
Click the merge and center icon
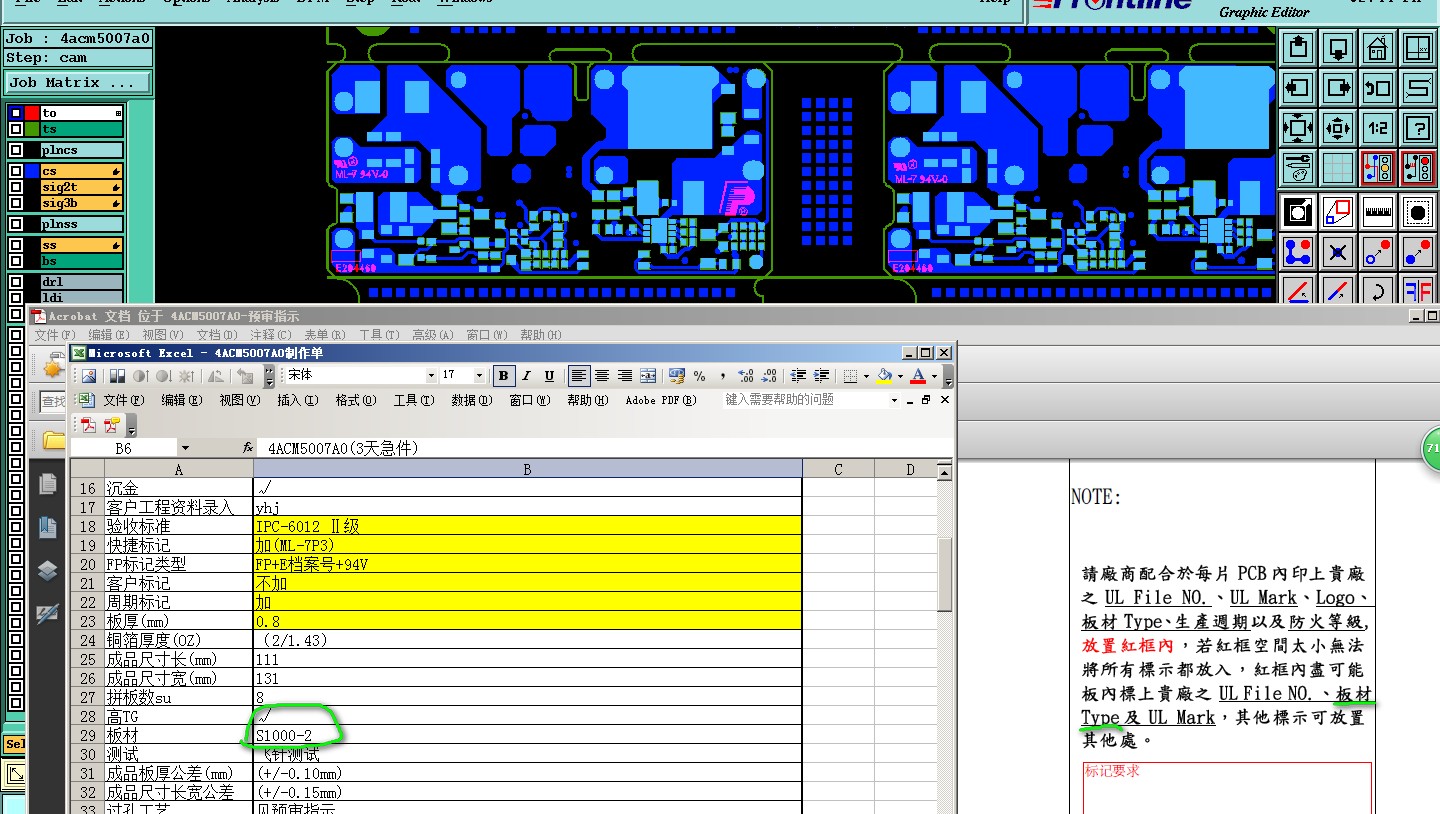(648, 376)
